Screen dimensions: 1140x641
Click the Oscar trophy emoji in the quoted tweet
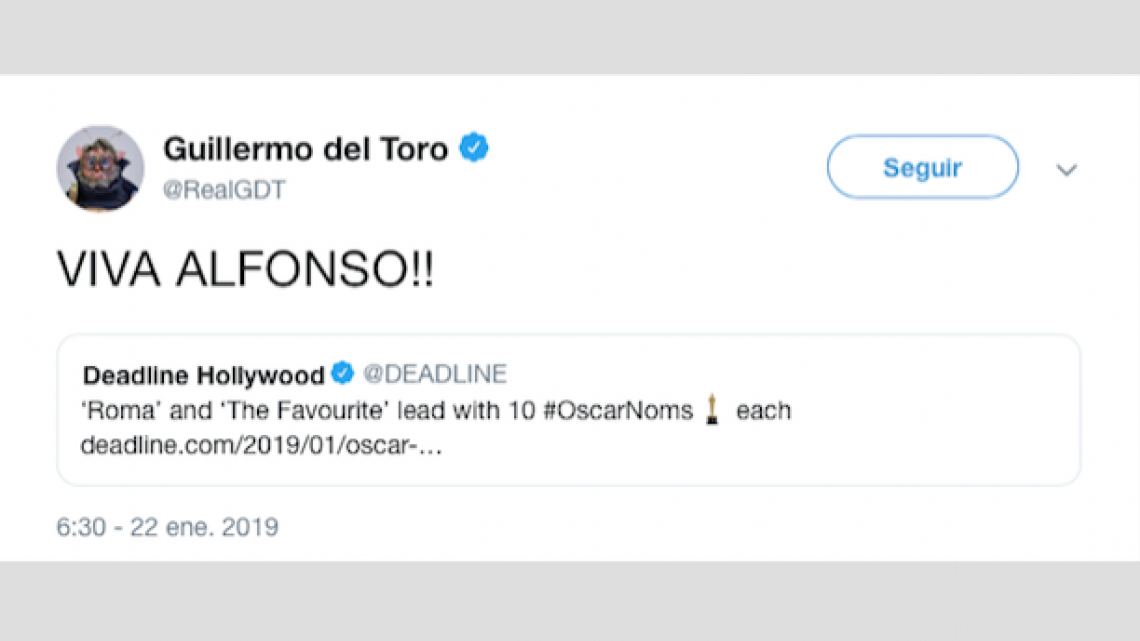coord(713,410)
